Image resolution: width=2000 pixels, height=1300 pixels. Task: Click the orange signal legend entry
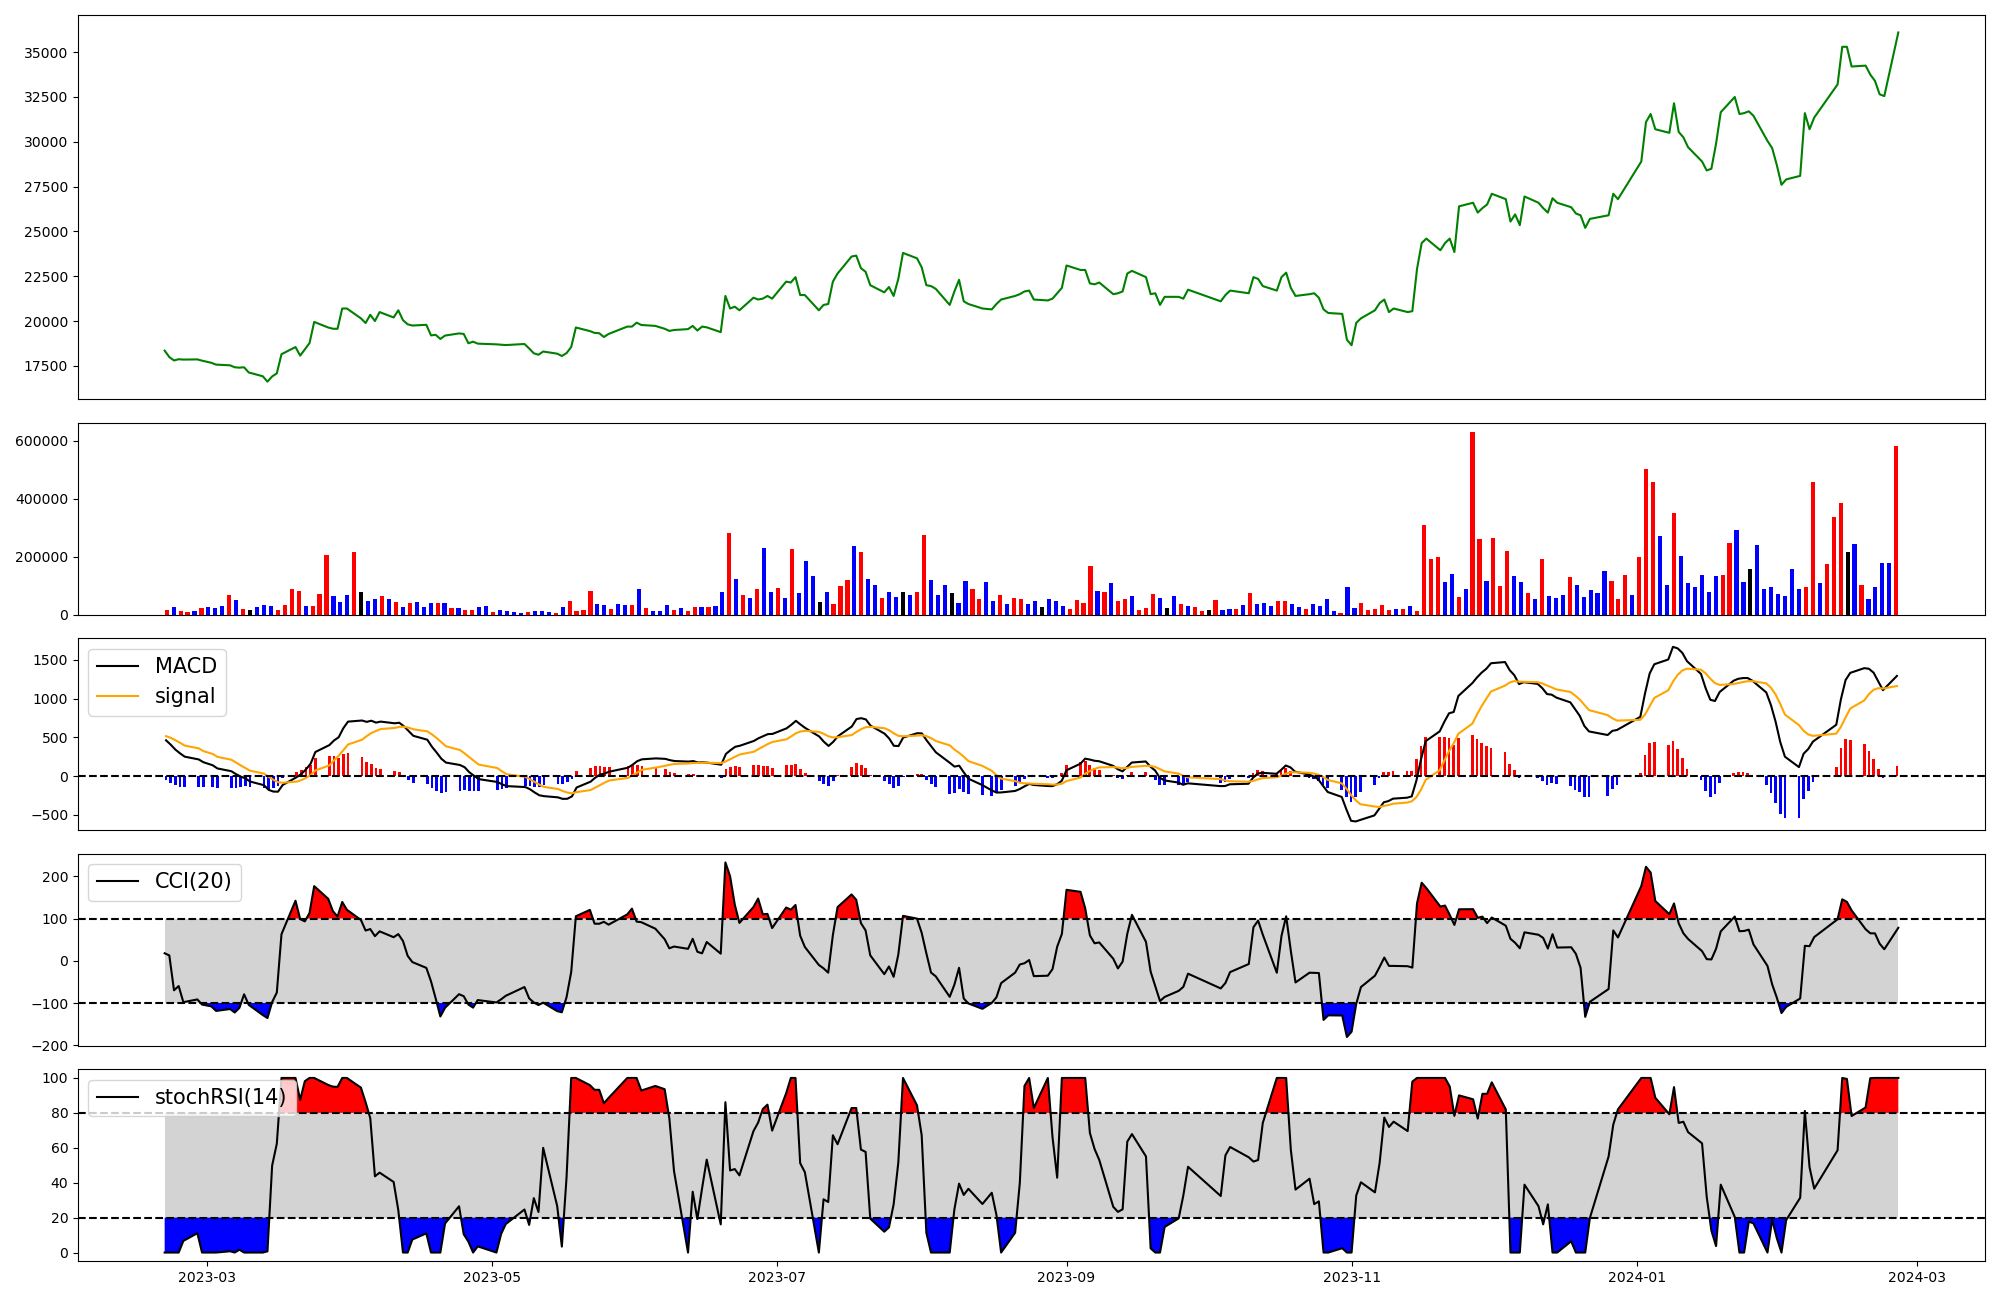184,696
